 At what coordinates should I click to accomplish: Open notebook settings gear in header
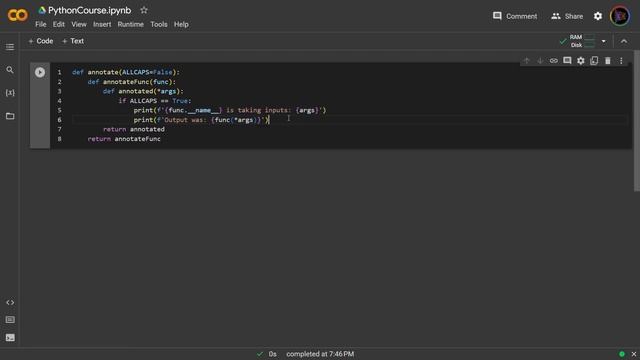(598, 16)
